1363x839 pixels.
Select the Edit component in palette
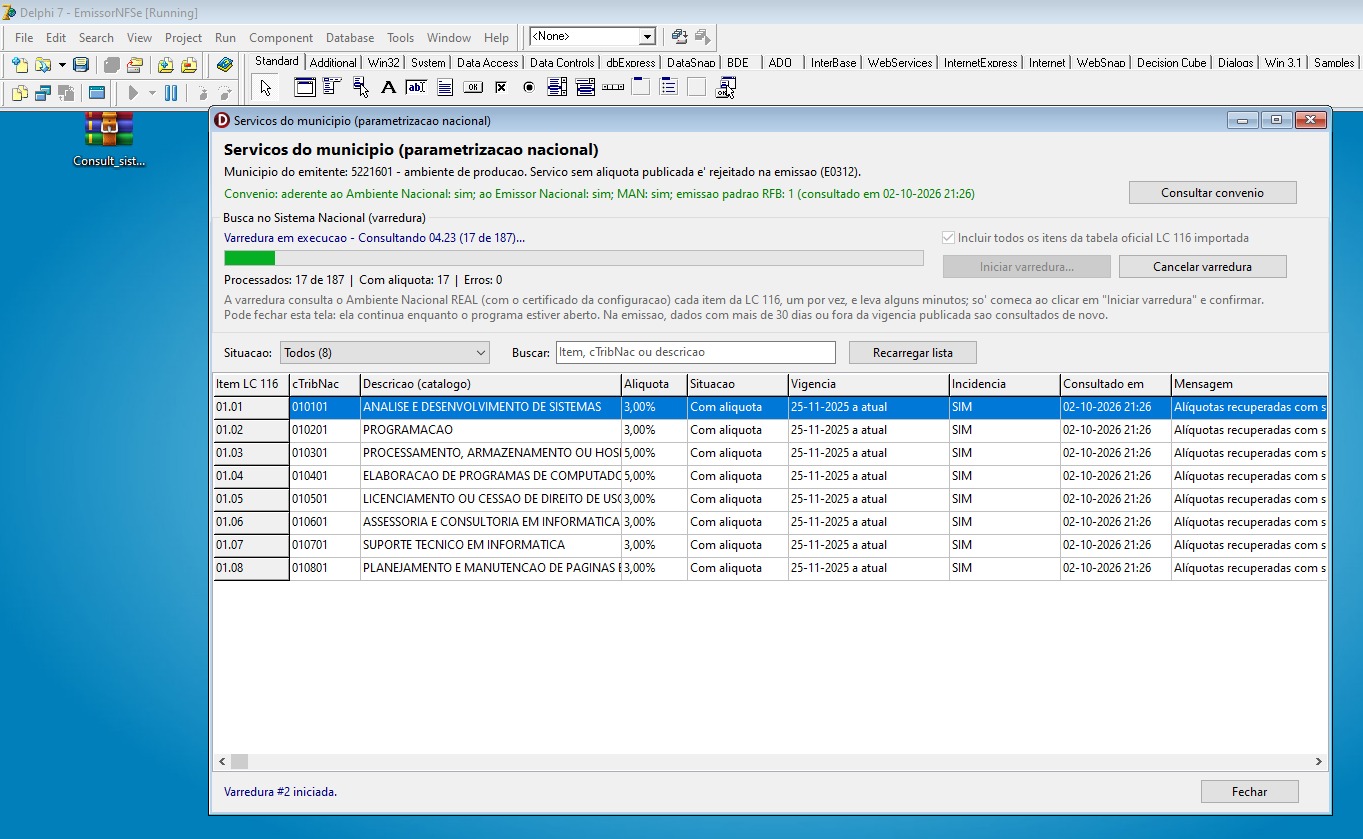tap(417, 88)
